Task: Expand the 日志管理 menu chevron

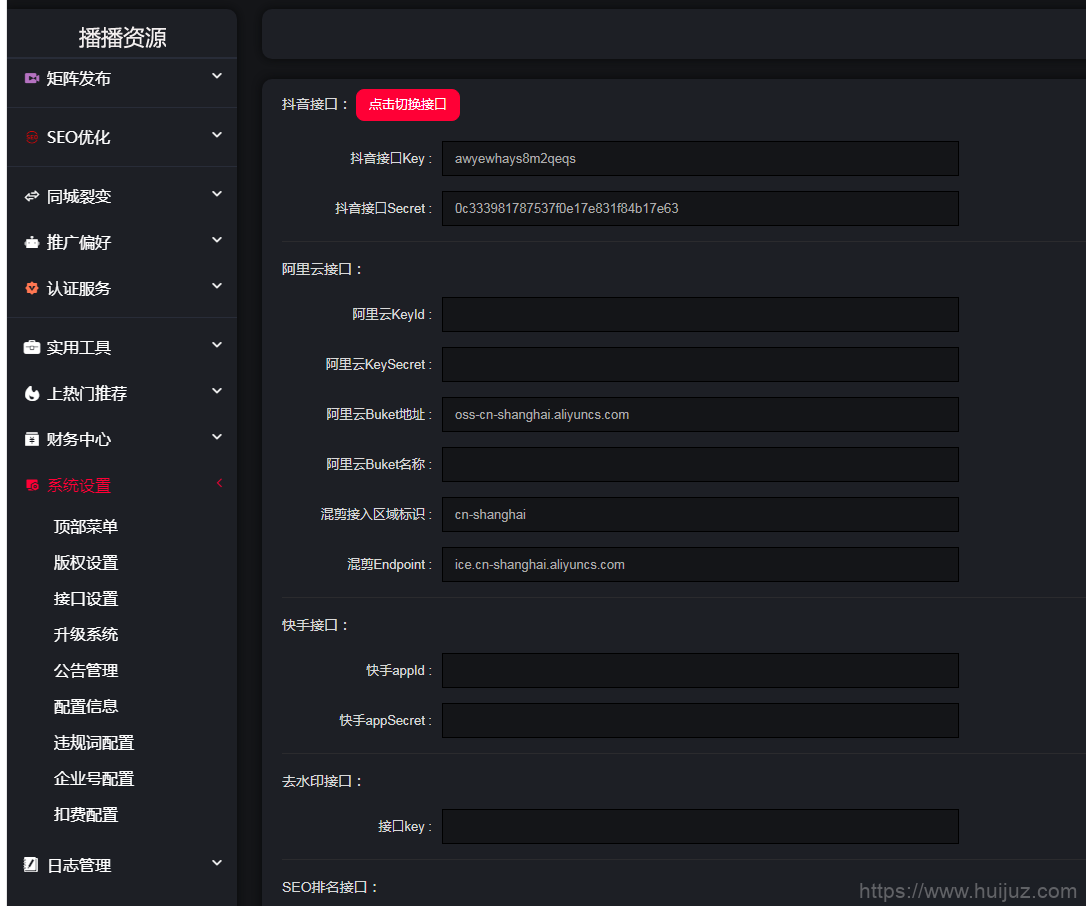Action: point(217,862)
